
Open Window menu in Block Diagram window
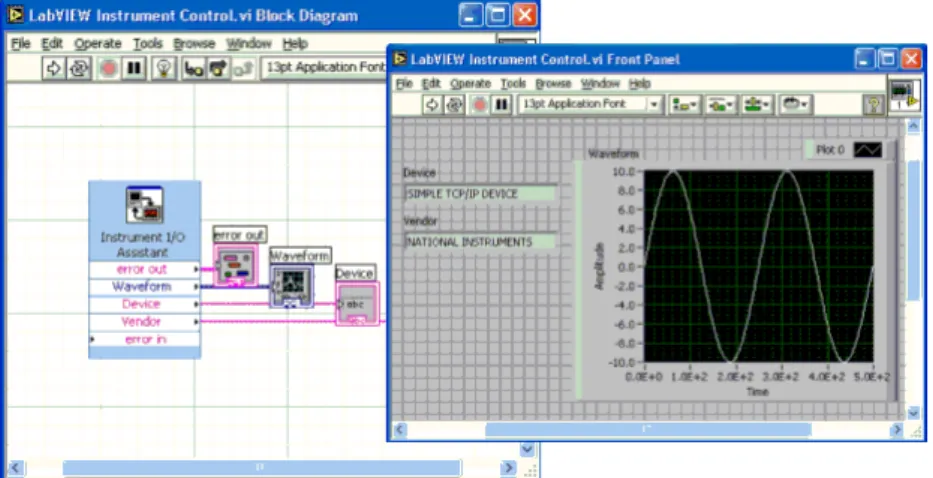tap(249, 43)
